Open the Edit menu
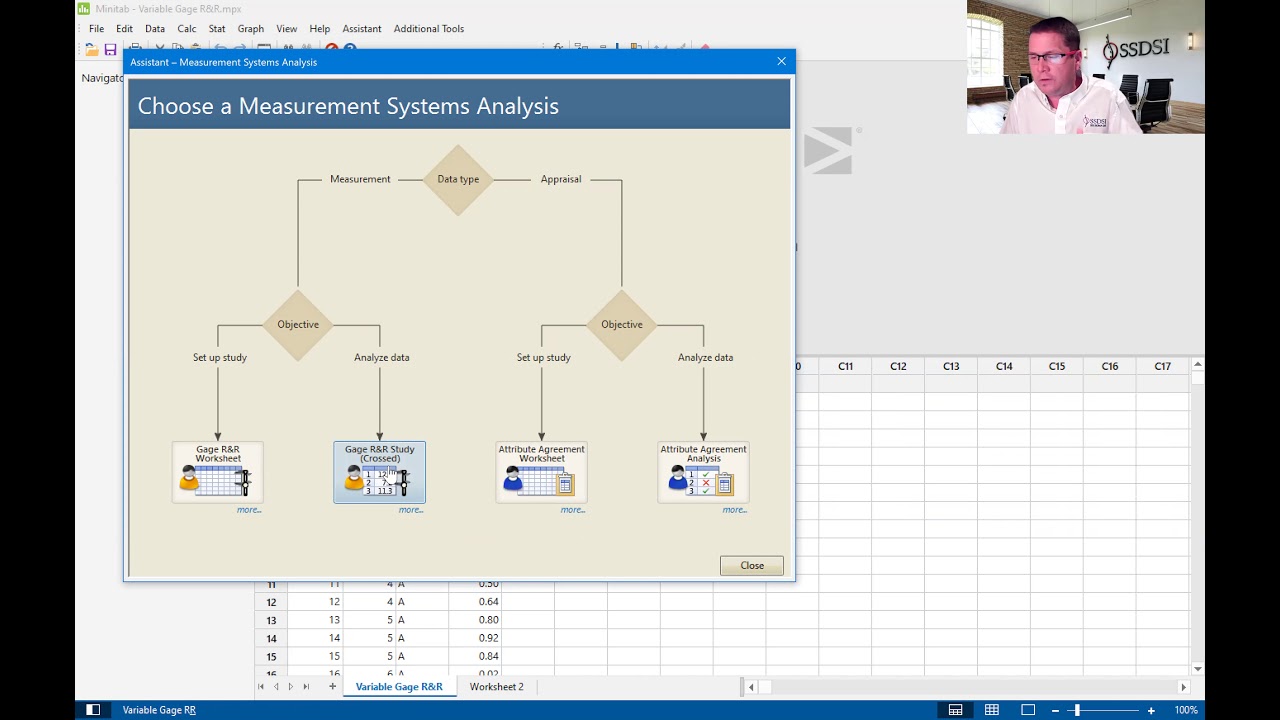 coord(124,29)
